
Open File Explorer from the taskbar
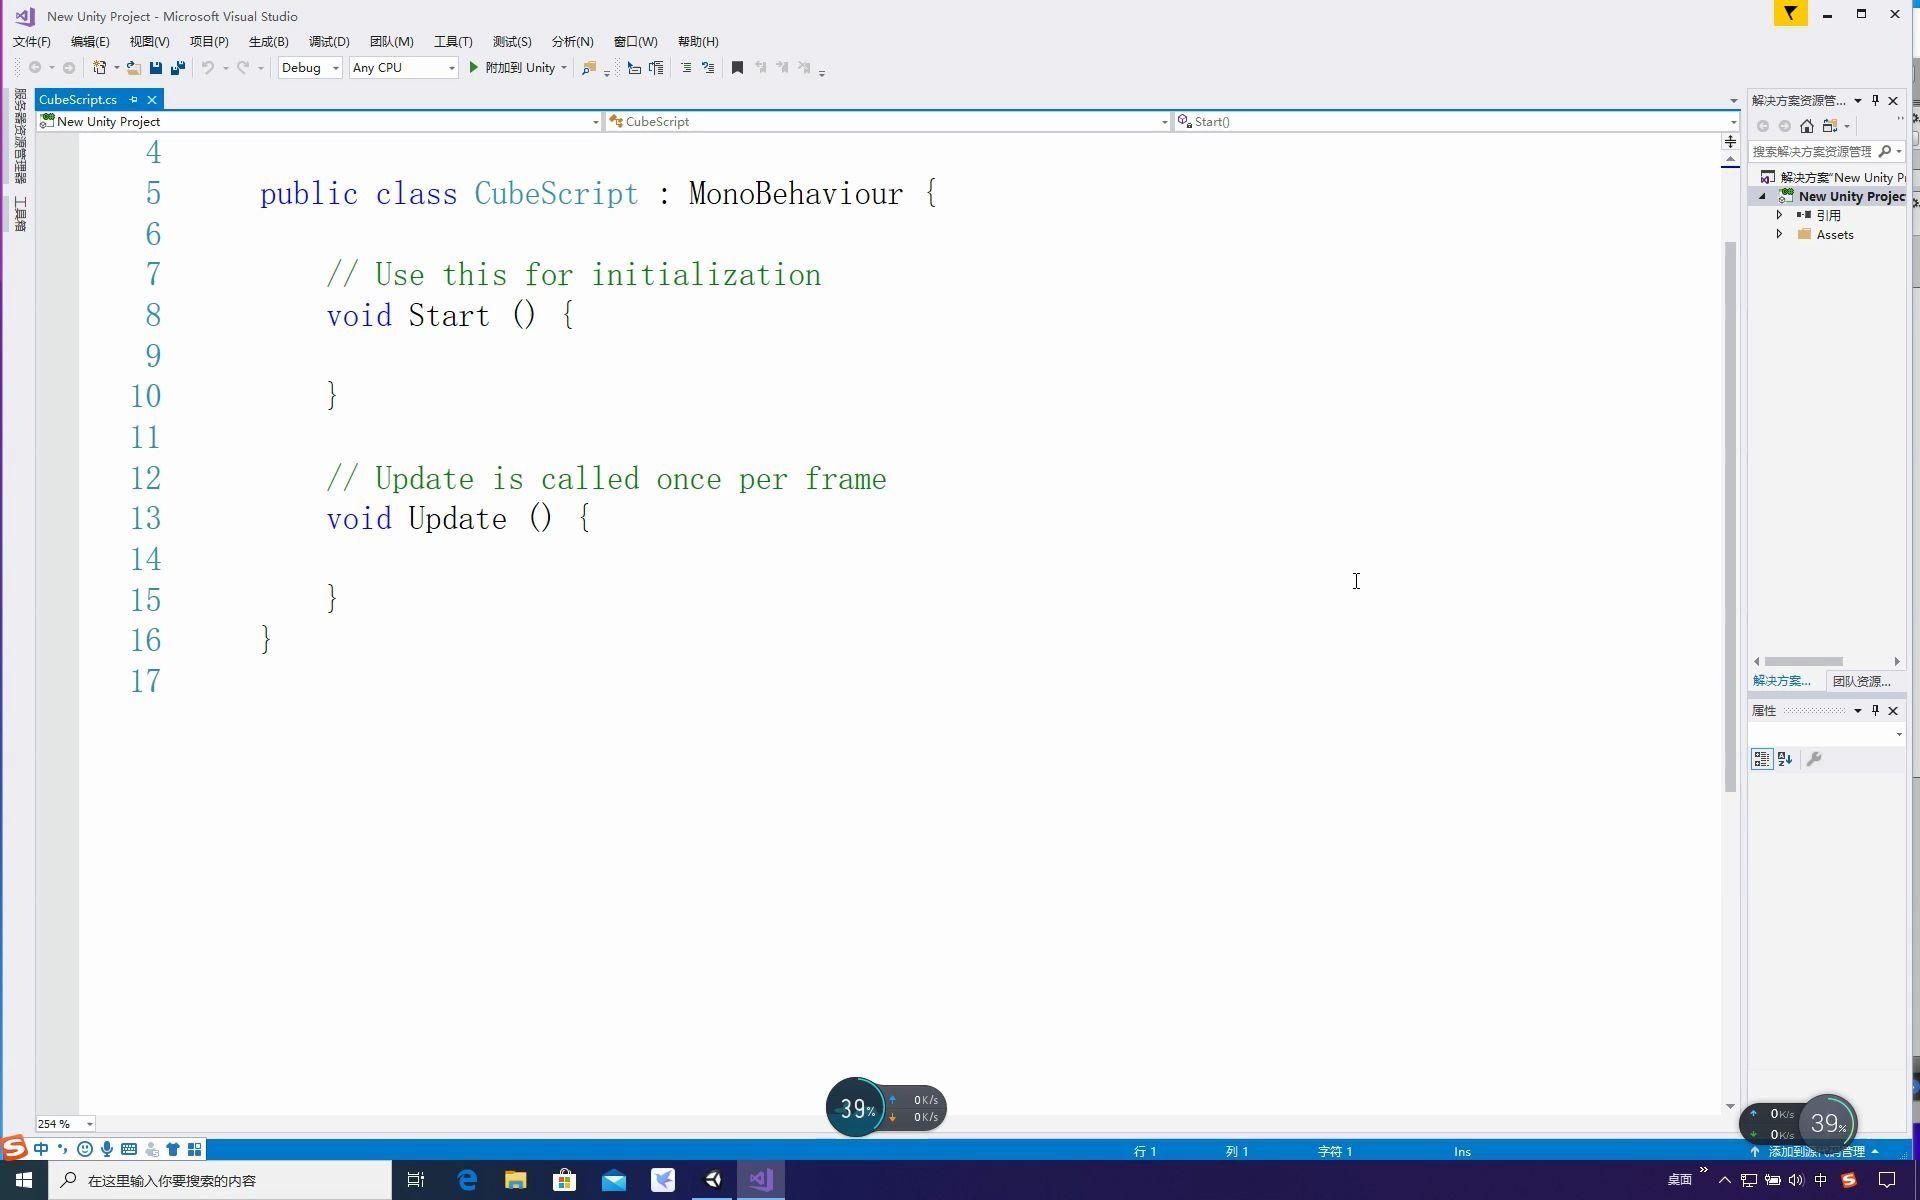(516, 1180)
